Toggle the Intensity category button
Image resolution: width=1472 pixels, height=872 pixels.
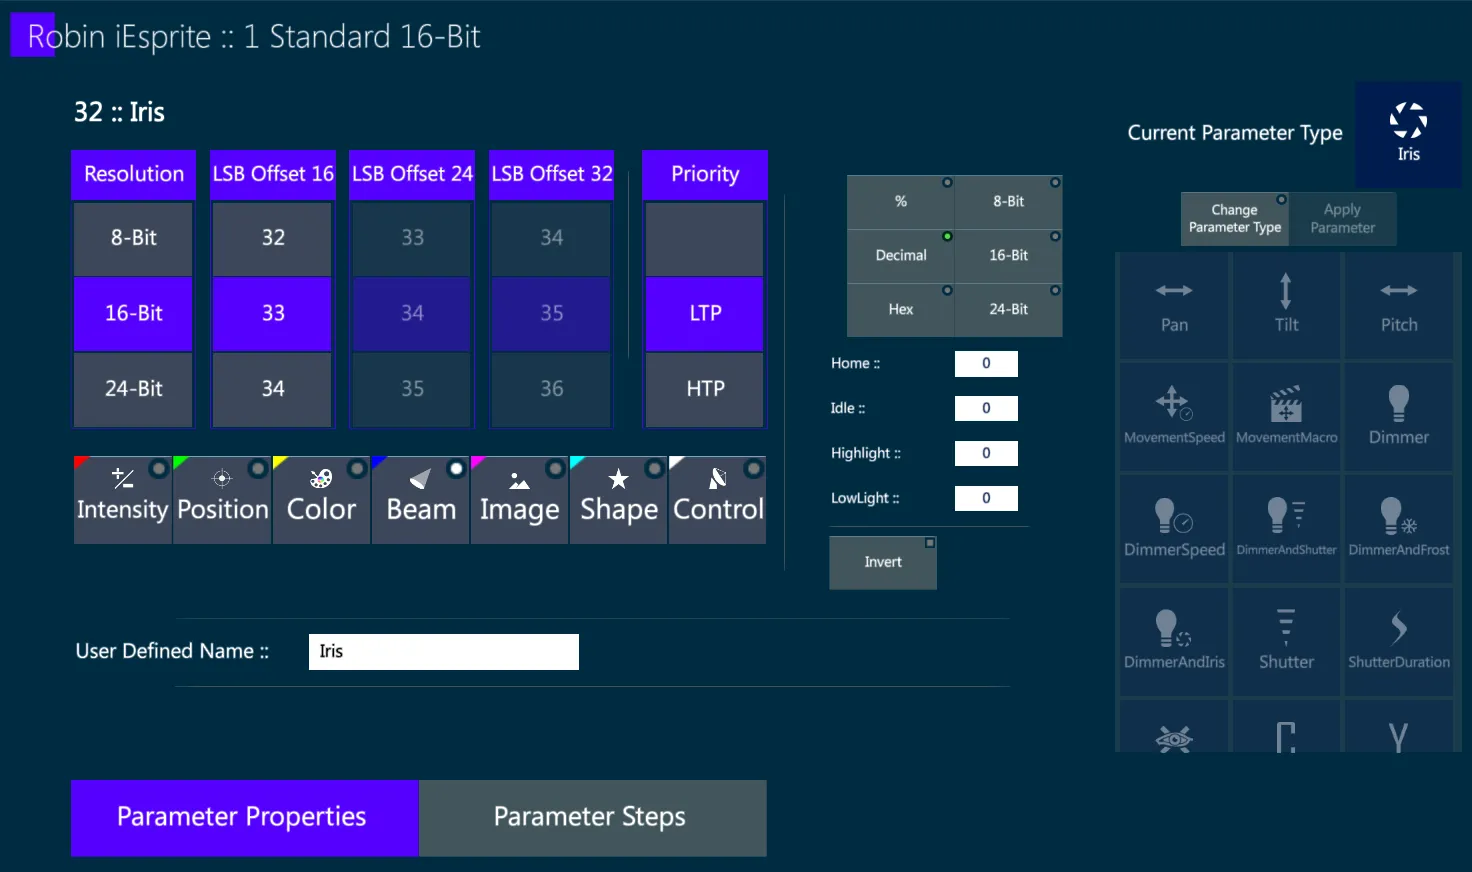click(122, 500)
